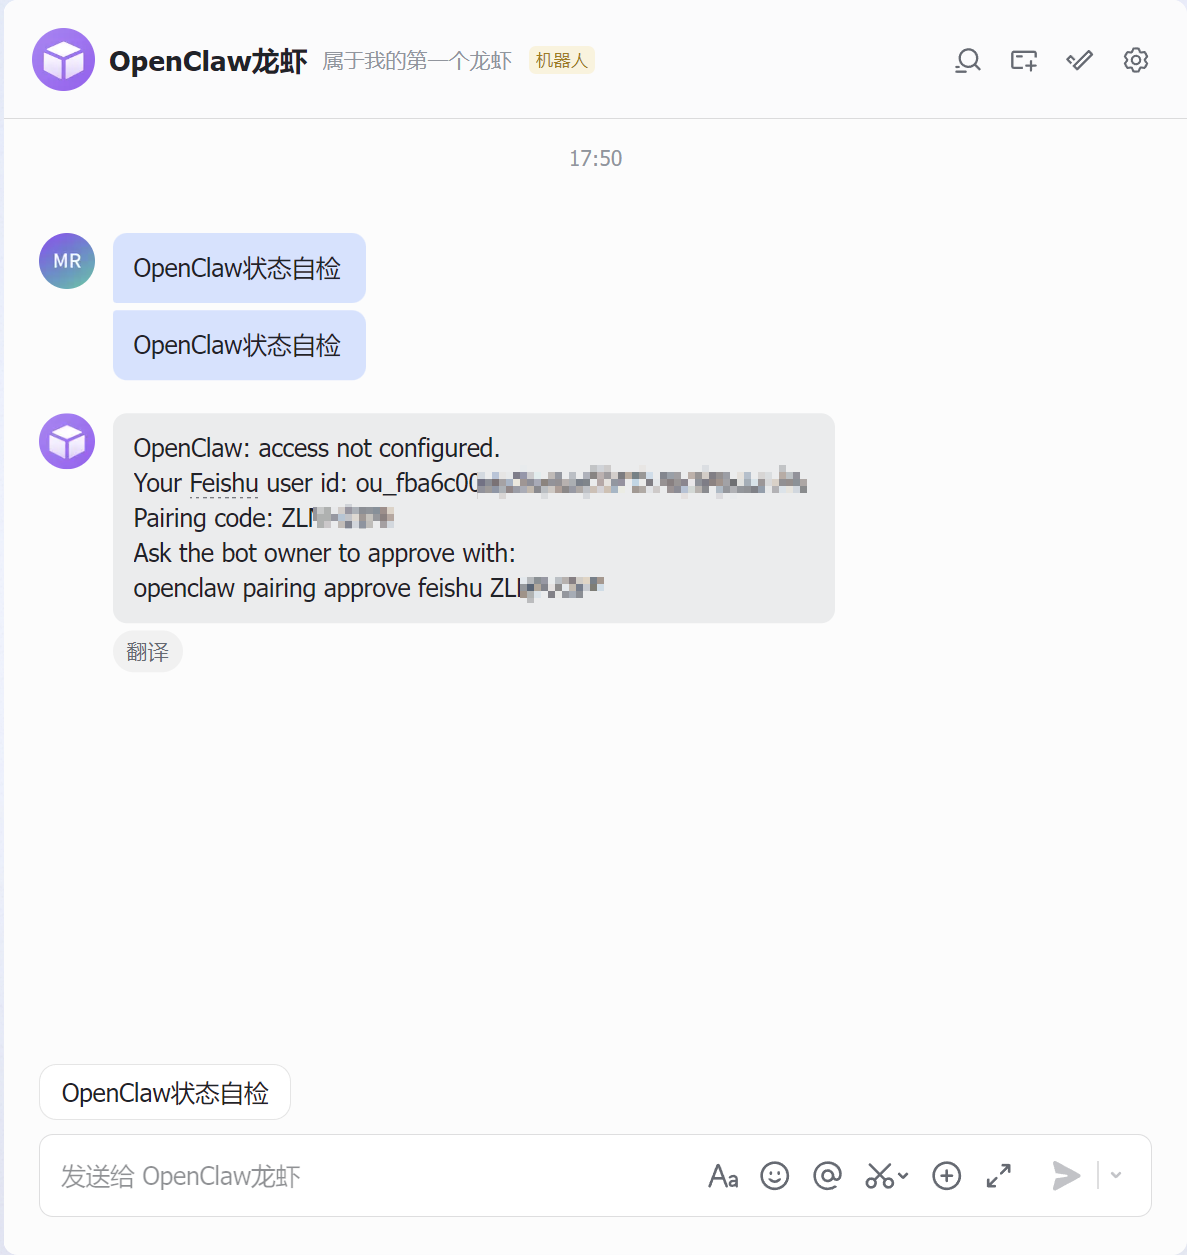The width and height of the screenshot is (1187, 1255).
Task: Open the plus add-attachment icon
Action: (946, 1176)
